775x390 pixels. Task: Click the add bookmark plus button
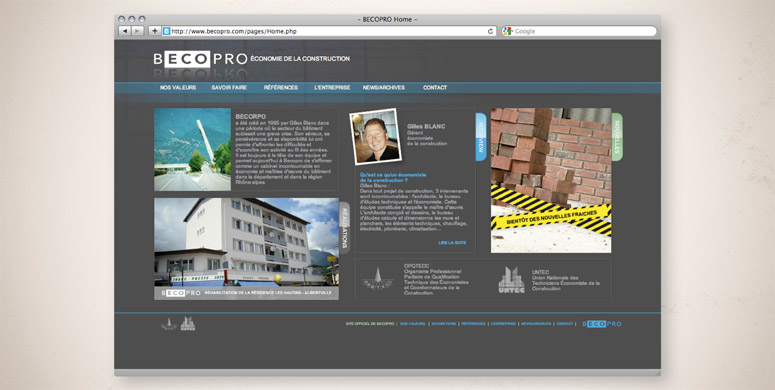point(155,31)
